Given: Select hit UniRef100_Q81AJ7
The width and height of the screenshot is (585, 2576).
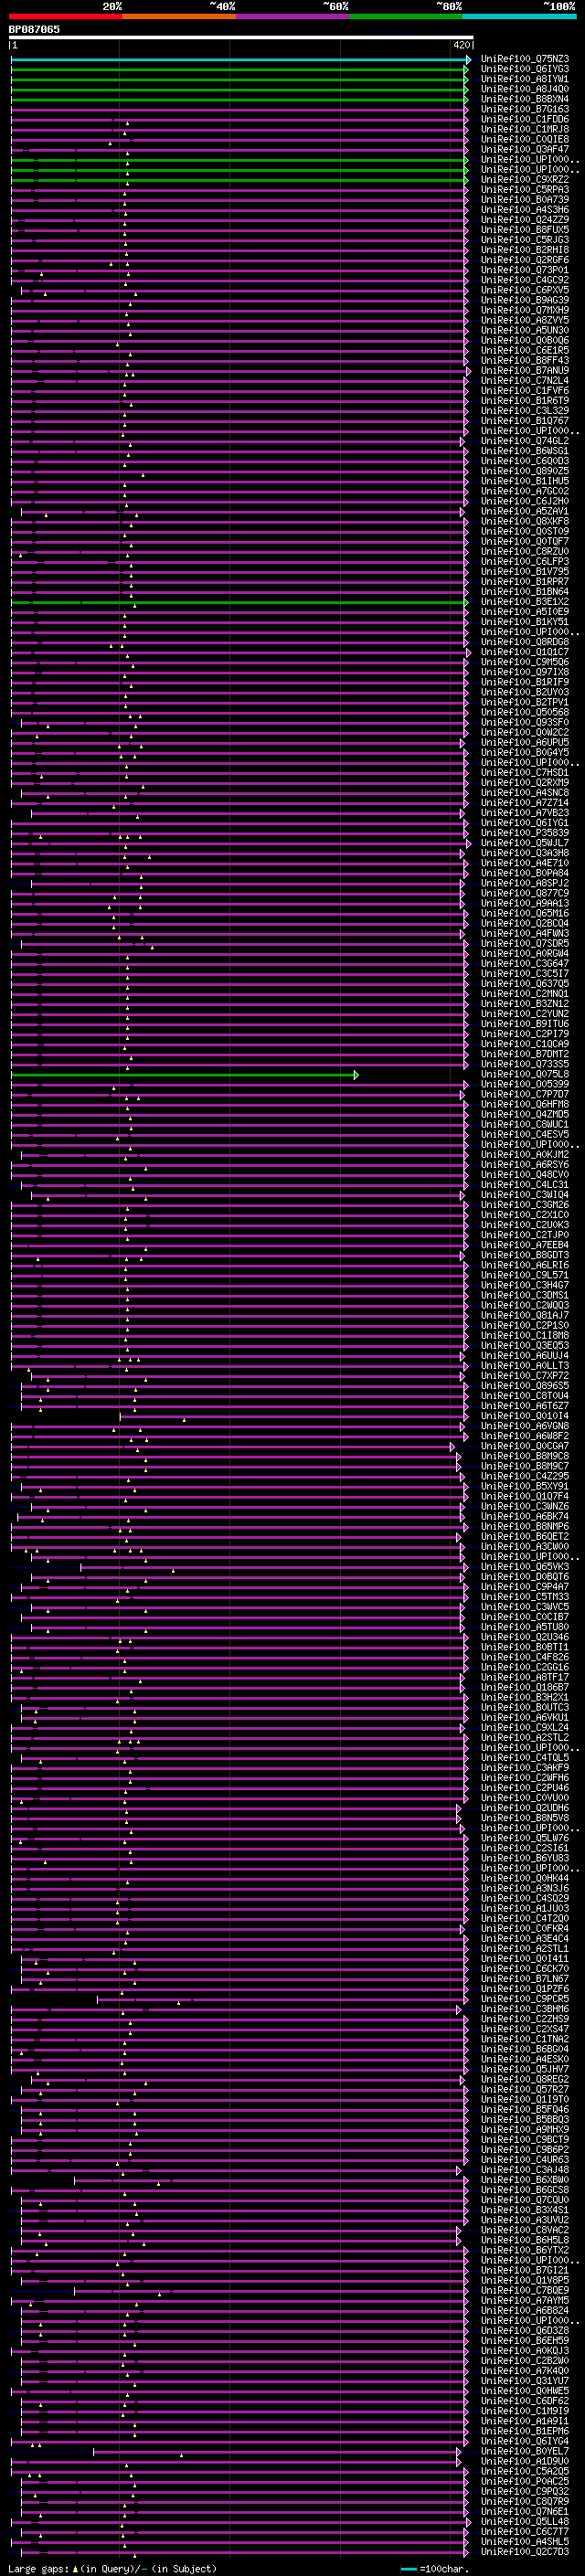Looking at the screenshot, I should tap(525, 1315).
